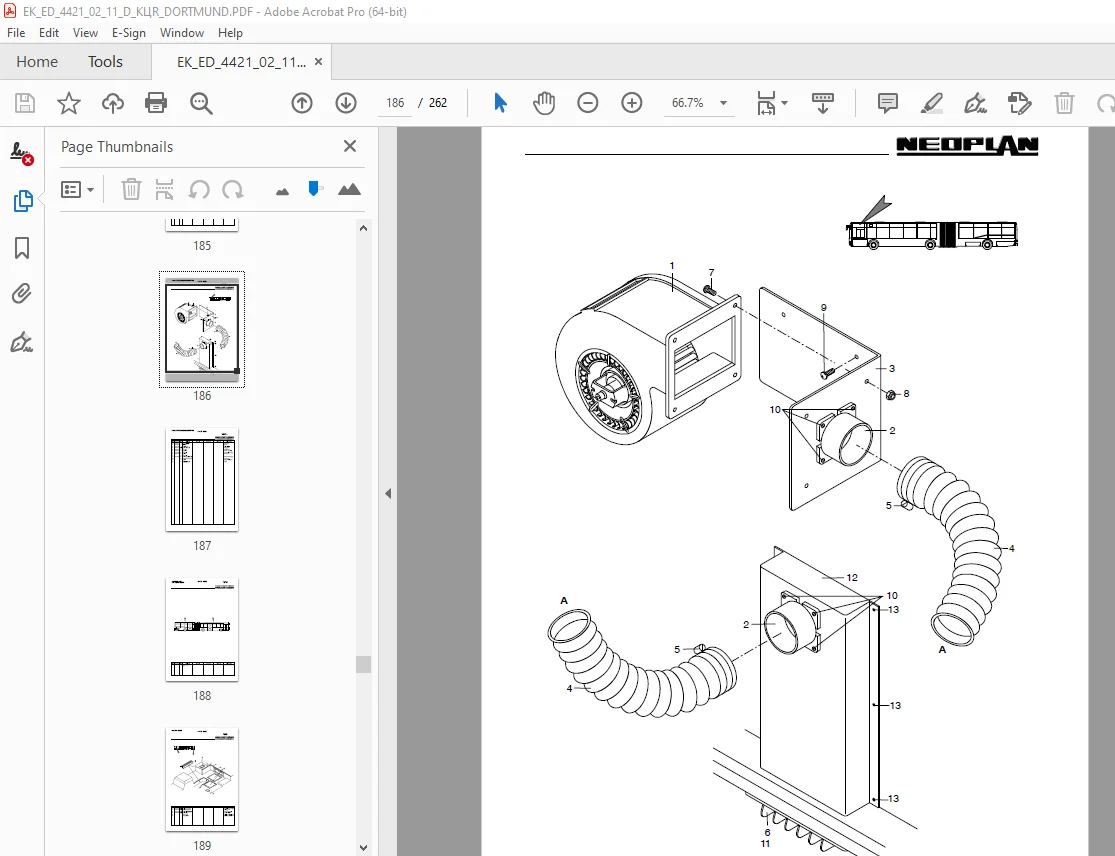1115x856 pixels.
Task: Open signature panel in left sidebar
Action: pyautogui.click(x=22, y=153)
